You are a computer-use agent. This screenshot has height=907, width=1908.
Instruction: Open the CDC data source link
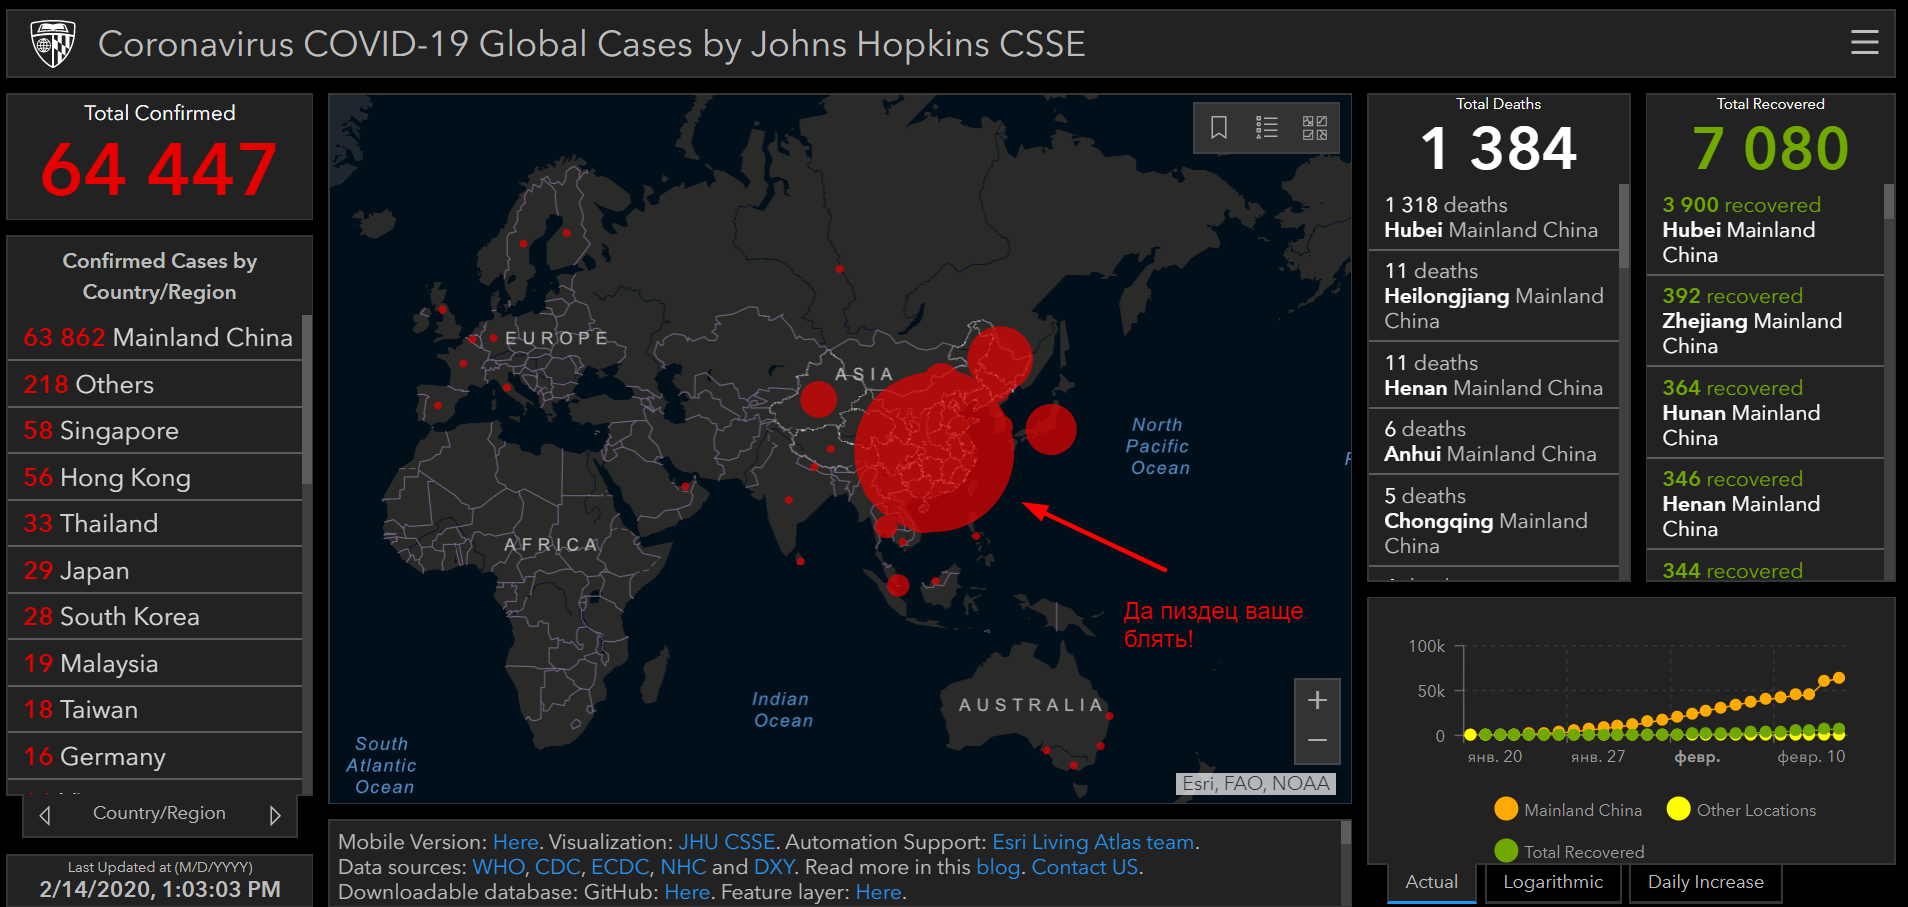click(557, 867)
